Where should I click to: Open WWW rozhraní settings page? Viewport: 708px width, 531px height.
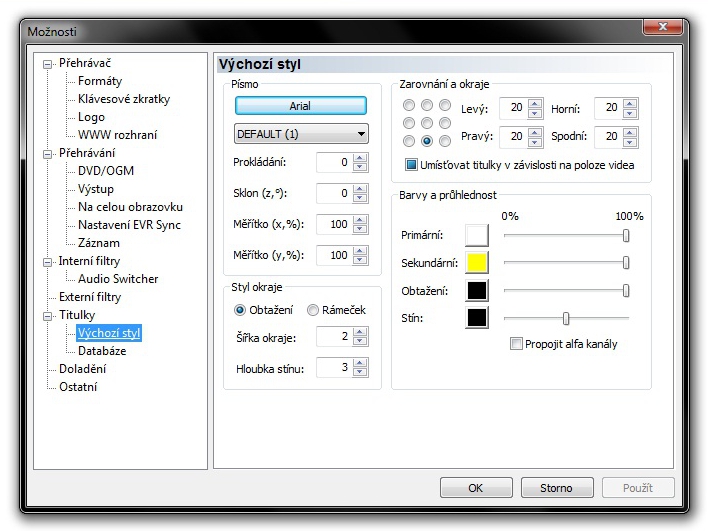tap(117, 135)
